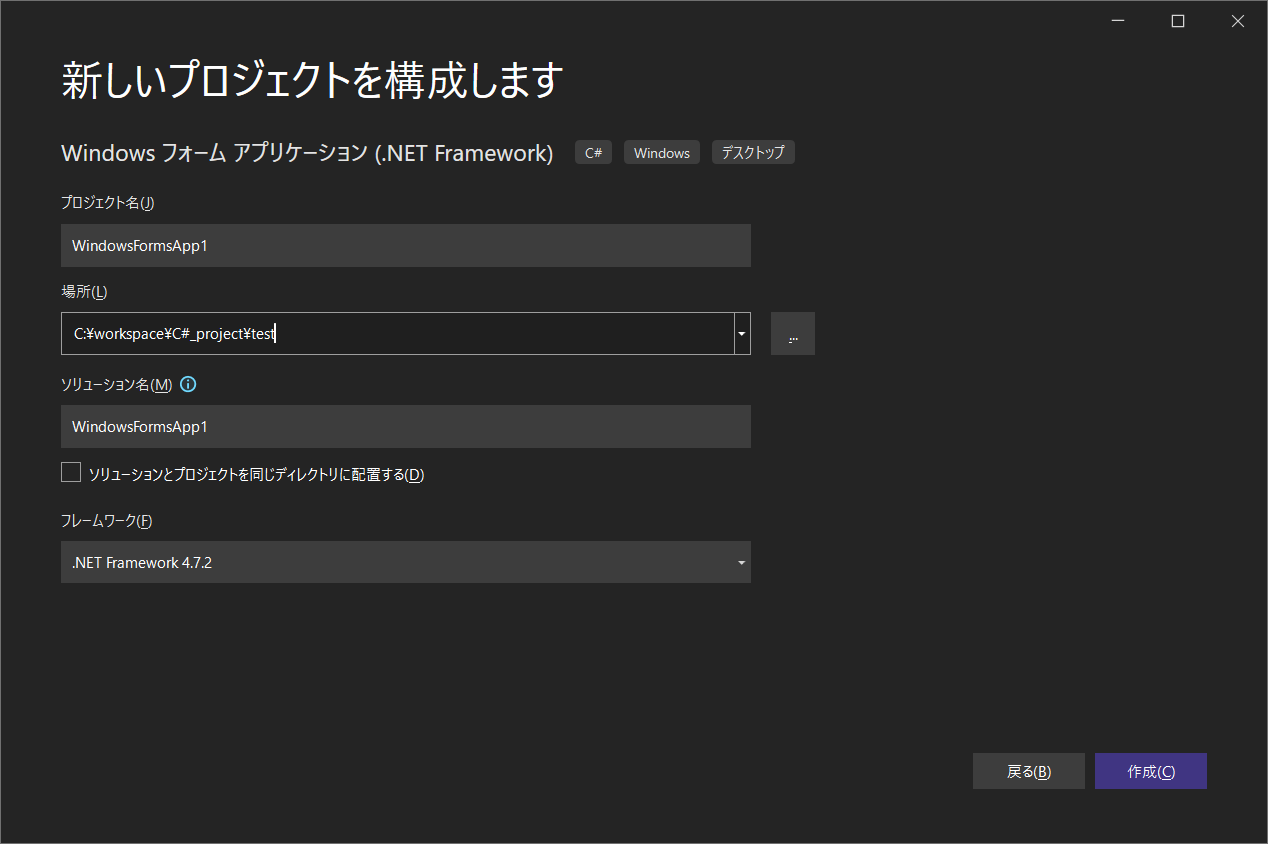Maximize the dialog window

click(1178, 22)
